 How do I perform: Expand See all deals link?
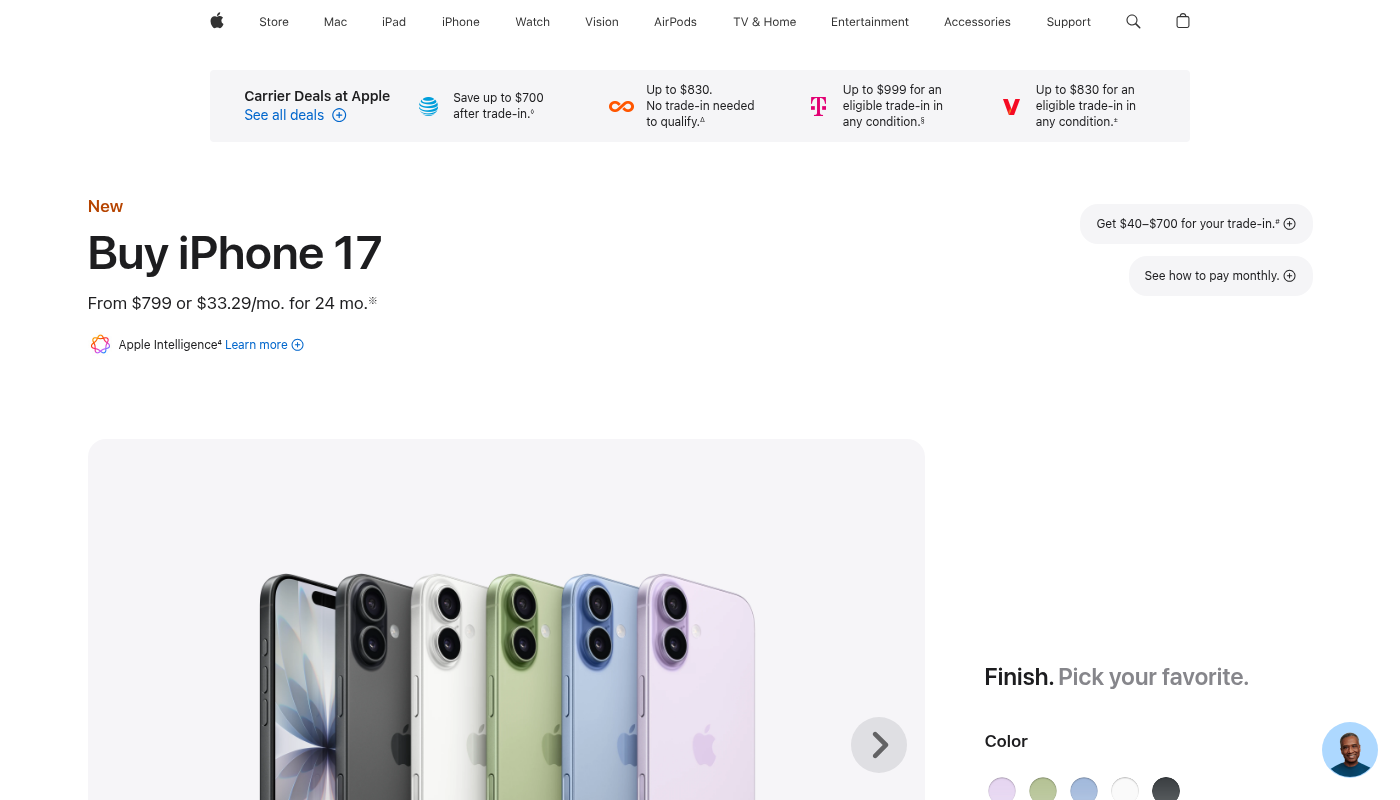[295, 115]
